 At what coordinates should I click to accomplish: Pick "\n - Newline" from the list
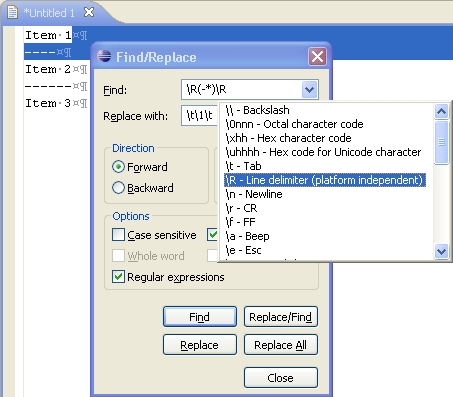click(254, 194)
